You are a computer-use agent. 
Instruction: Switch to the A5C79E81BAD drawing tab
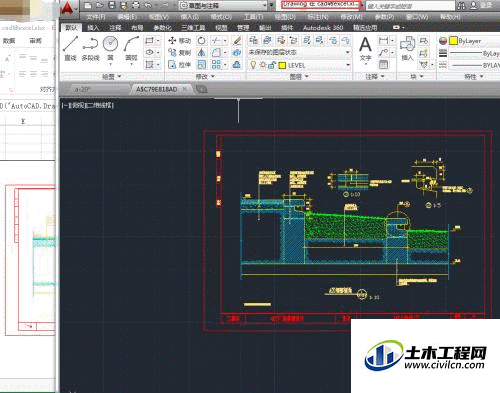click(x=157, y=89)
